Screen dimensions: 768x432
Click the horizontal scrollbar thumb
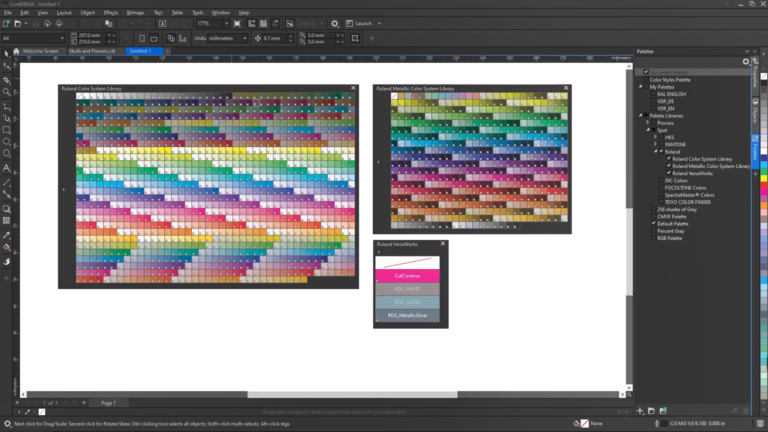[x=352, y=394]
